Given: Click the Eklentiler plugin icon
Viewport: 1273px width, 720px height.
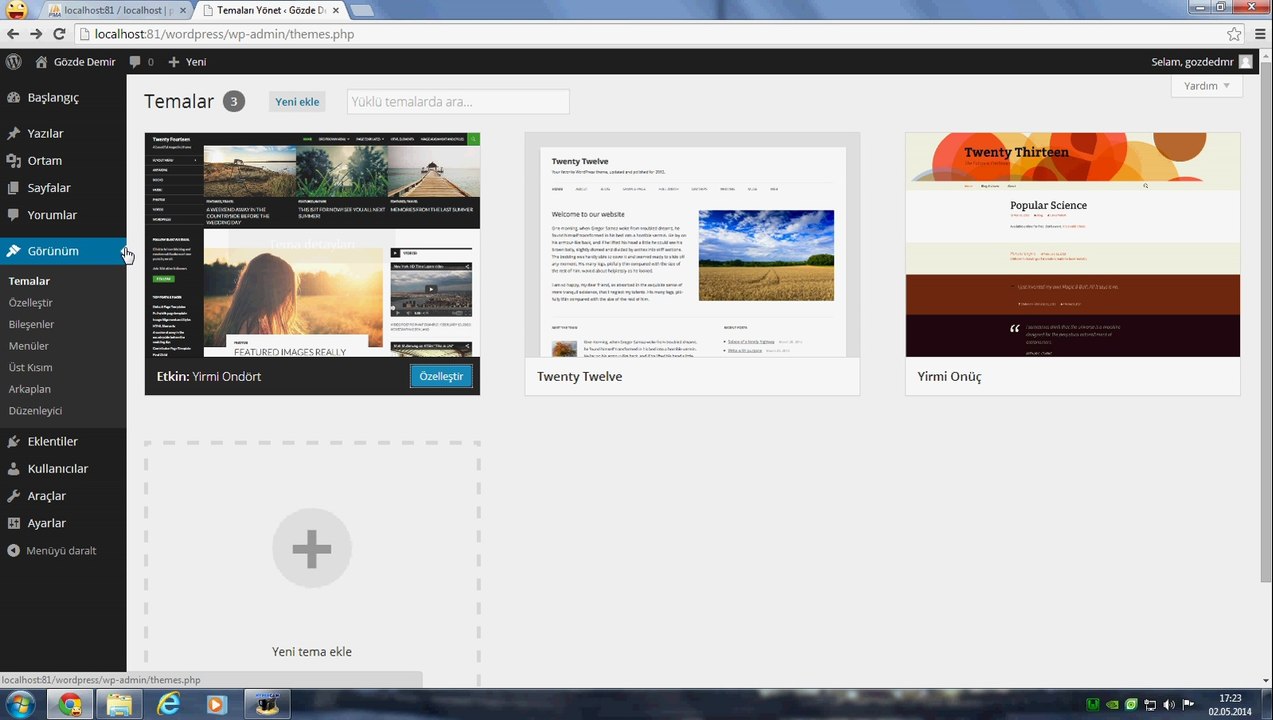Looking at the screenshot, I should point(14,441).
